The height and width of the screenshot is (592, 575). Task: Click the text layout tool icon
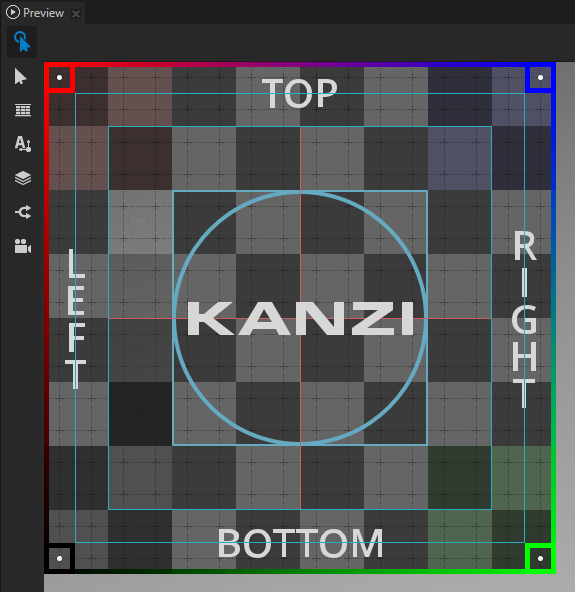[x=23, y=144]
